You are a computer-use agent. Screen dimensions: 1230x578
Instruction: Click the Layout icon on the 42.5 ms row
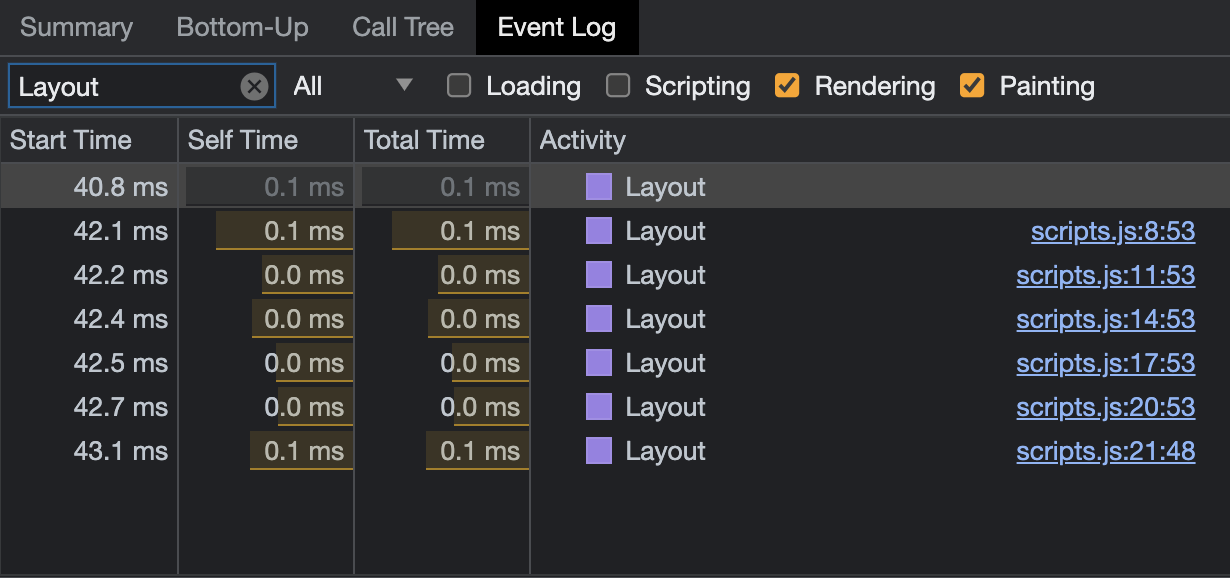pyautogui.click(x=597, y=363)
